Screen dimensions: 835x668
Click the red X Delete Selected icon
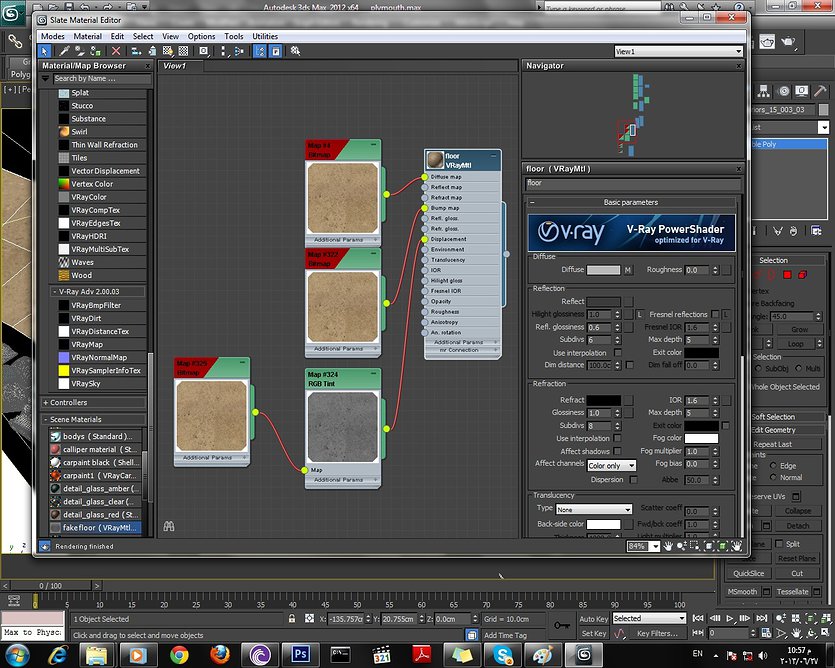(x=116, y=50)
